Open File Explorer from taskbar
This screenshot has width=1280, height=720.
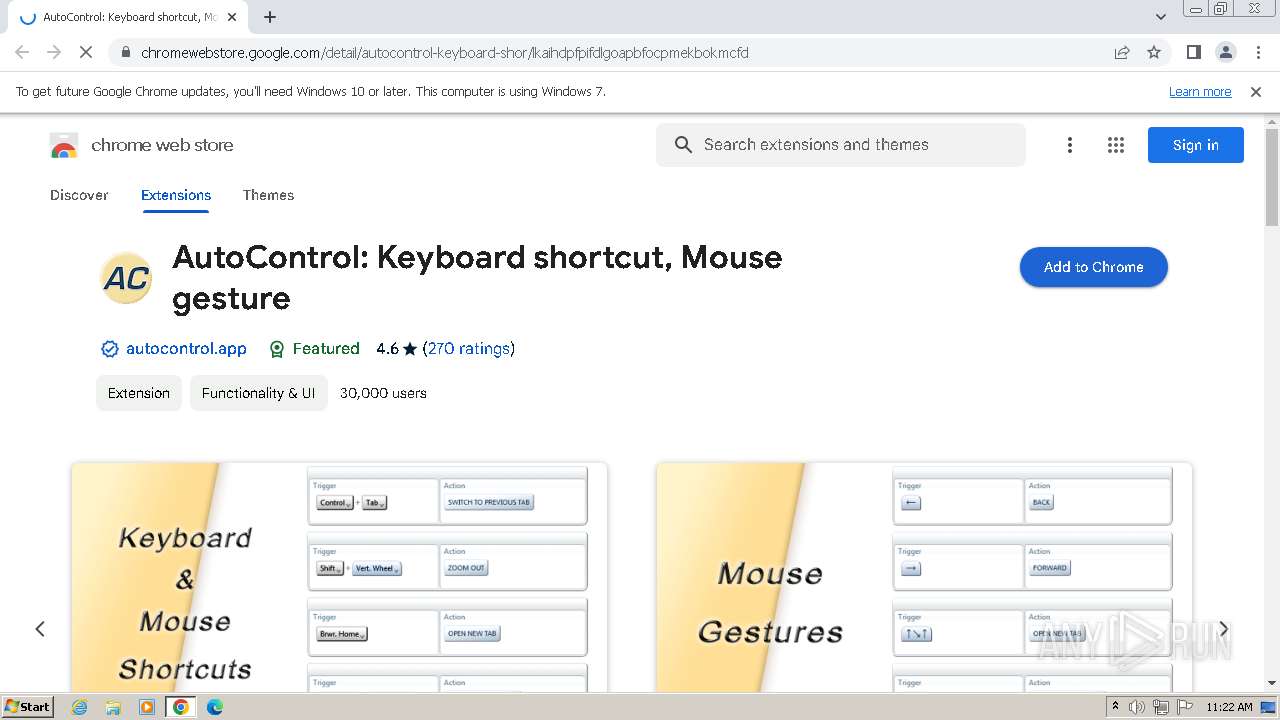click(x=113, y=707)
